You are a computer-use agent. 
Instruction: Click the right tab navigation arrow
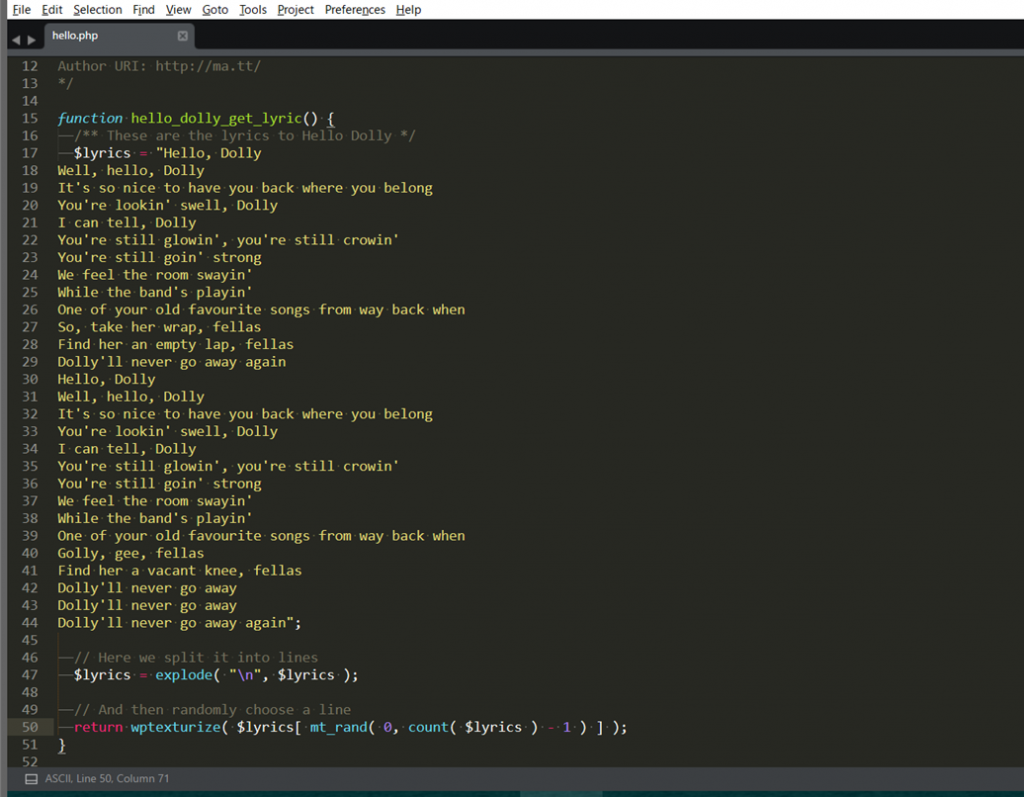click(32, 40)
